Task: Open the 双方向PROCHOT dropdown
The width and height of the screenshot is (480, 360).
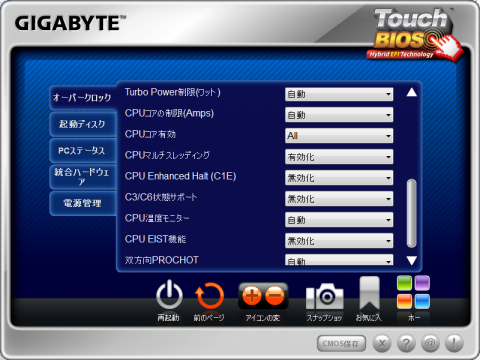Action: tap(339, 260)
